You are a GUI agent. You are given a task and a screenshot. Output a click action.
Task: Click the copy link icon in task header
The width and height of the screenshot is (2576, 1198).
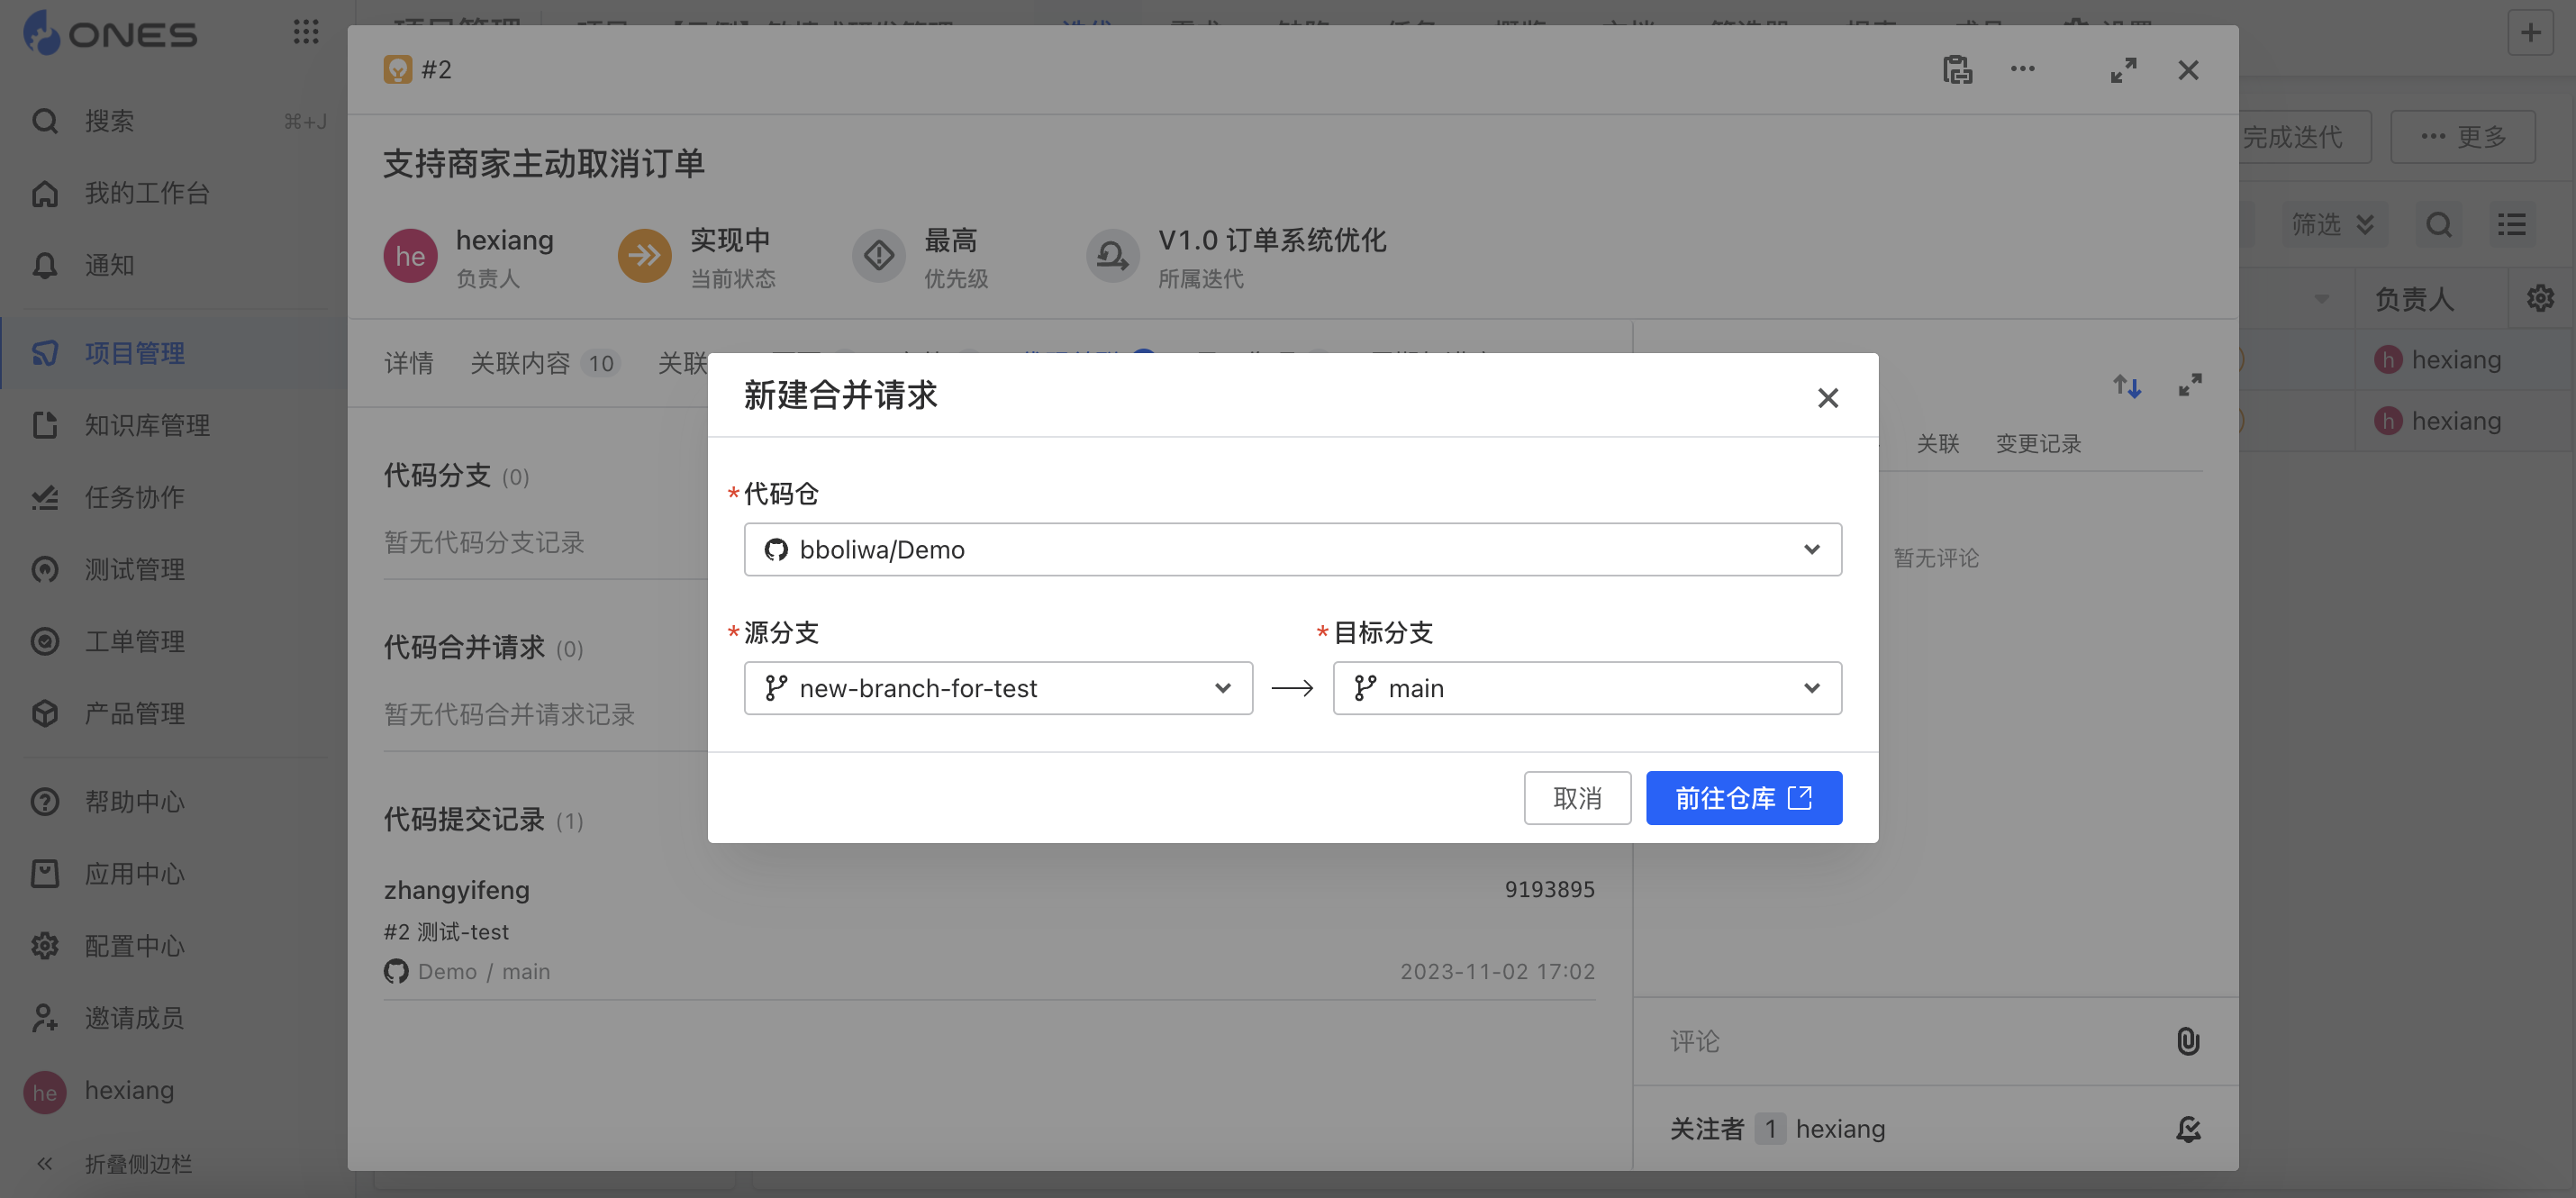pyautogui.click(x=1957, y=70)
